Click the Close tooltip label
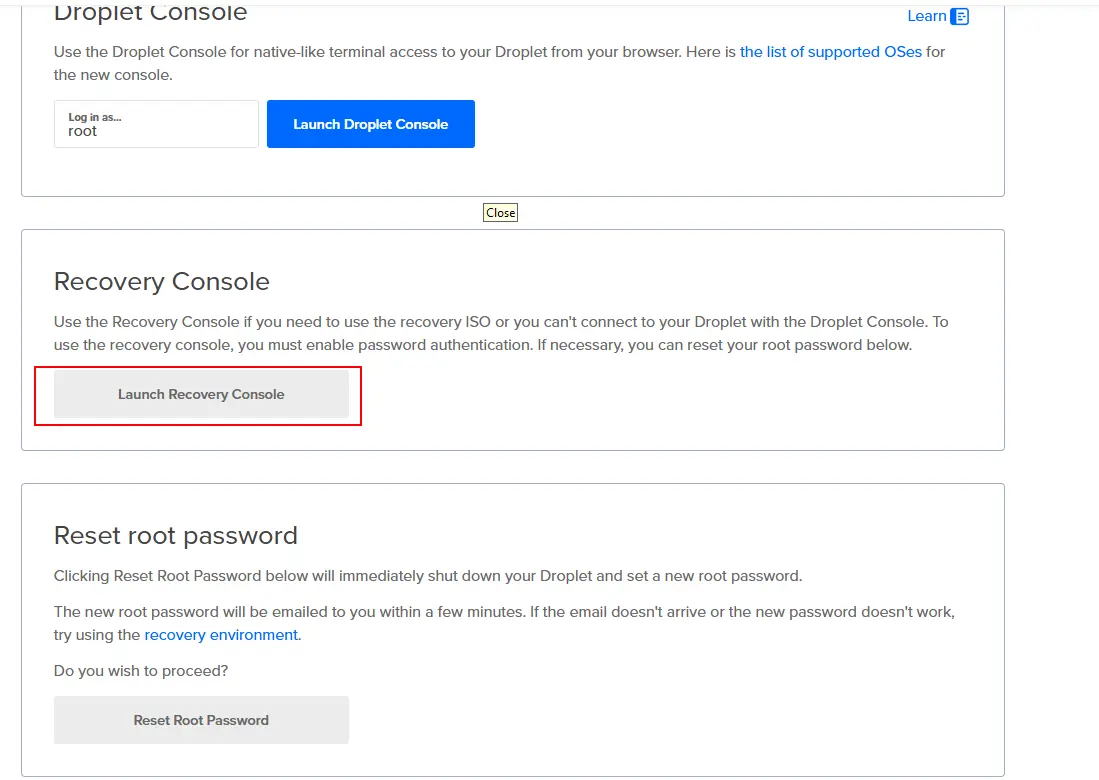The height and width of the screenshot is (780, 1099). point(500,212)
